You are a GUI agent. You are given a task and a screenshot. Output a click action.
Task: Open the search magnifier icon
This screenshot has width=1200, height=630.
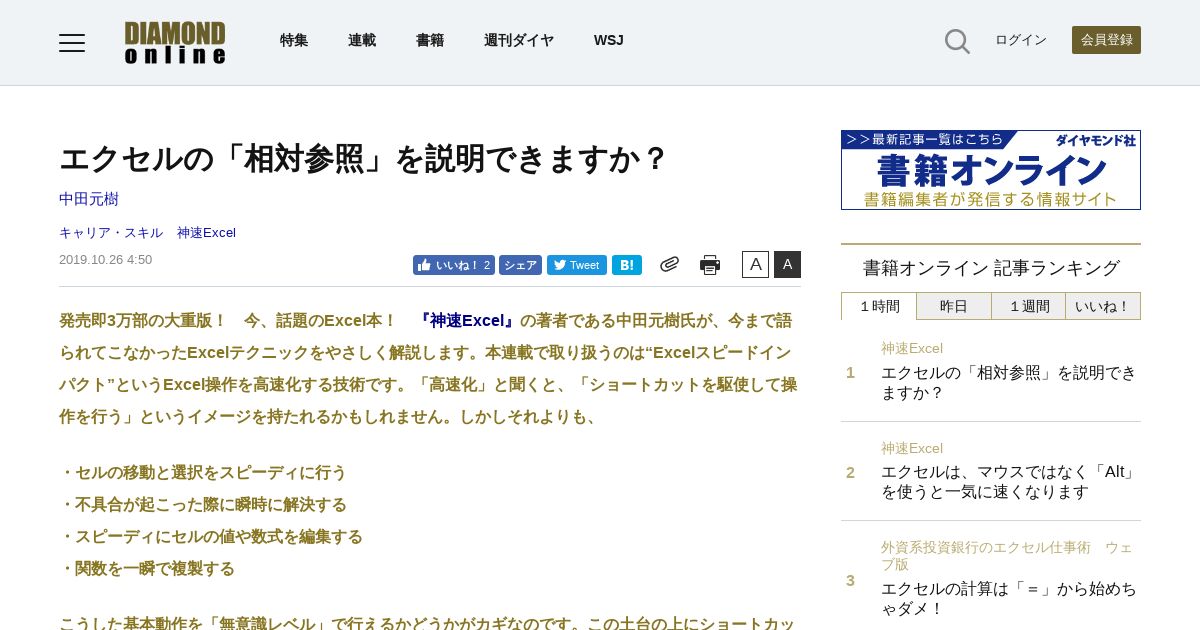click(x=957, y=41)
